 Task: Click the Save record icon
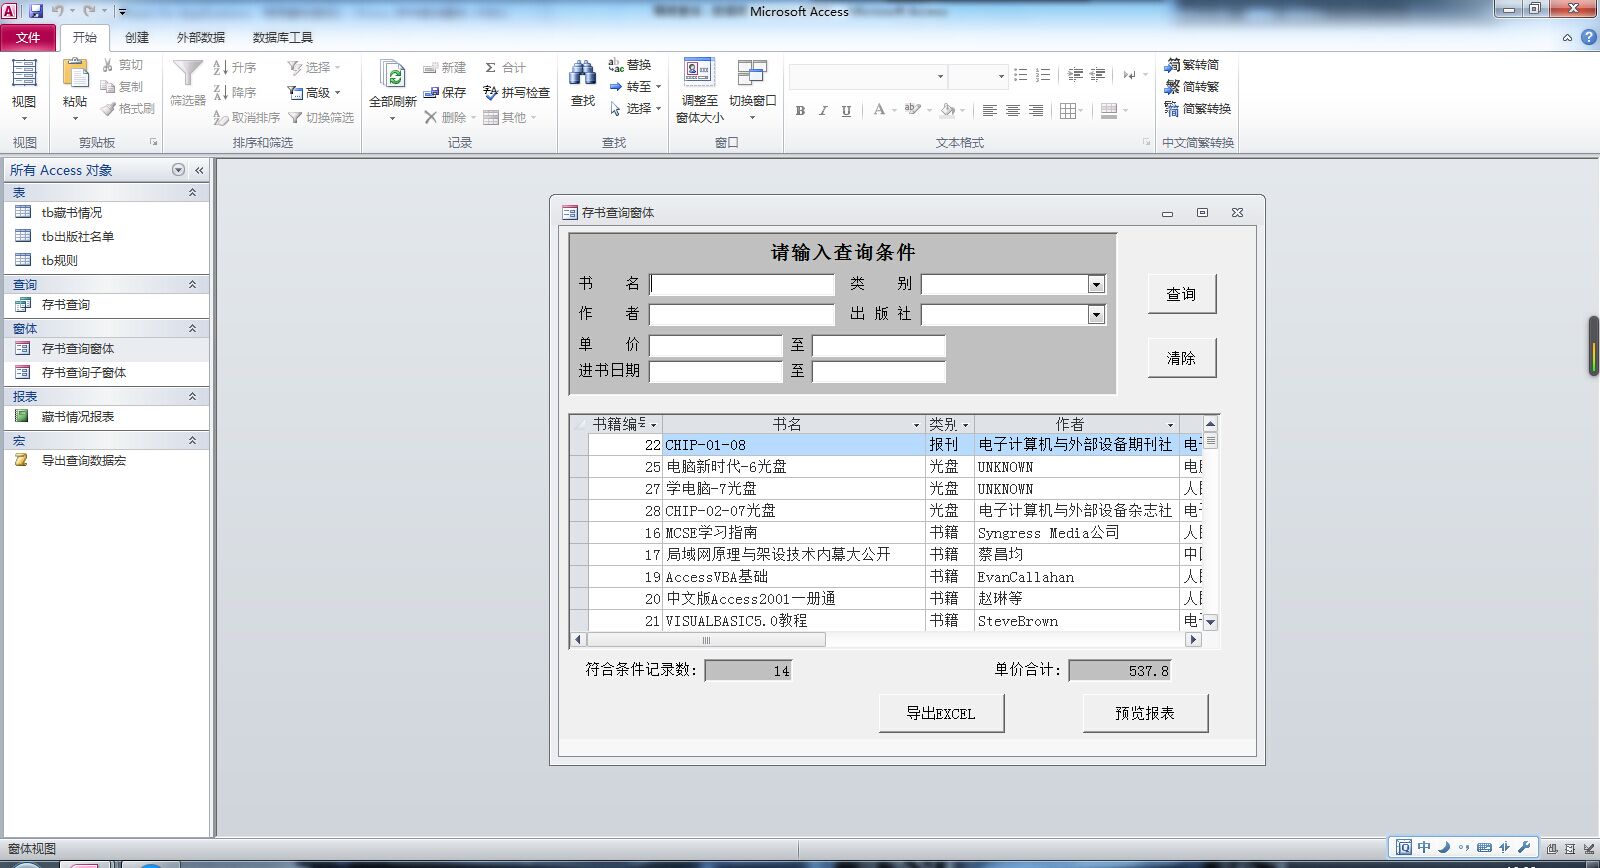click(431, 92)
